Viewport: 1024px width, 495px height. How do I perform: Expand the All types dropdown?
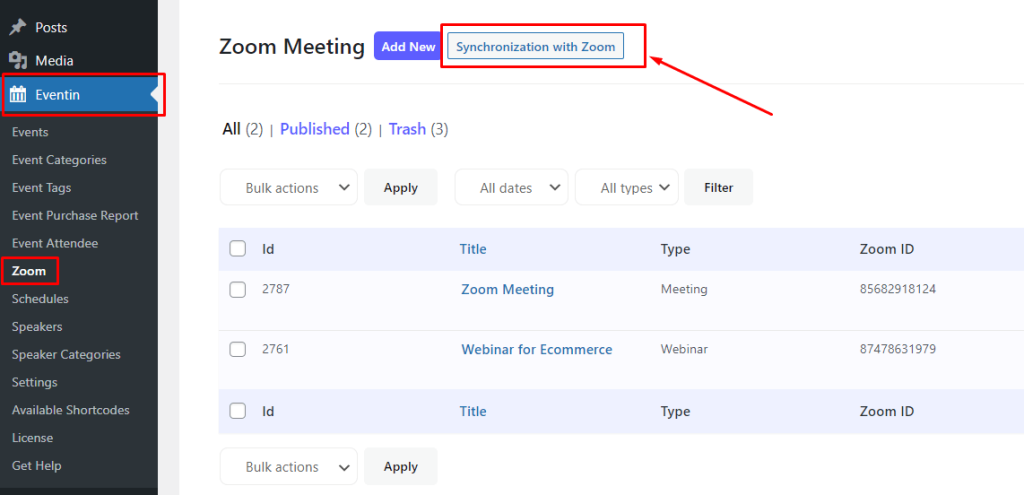click(627, 188)
